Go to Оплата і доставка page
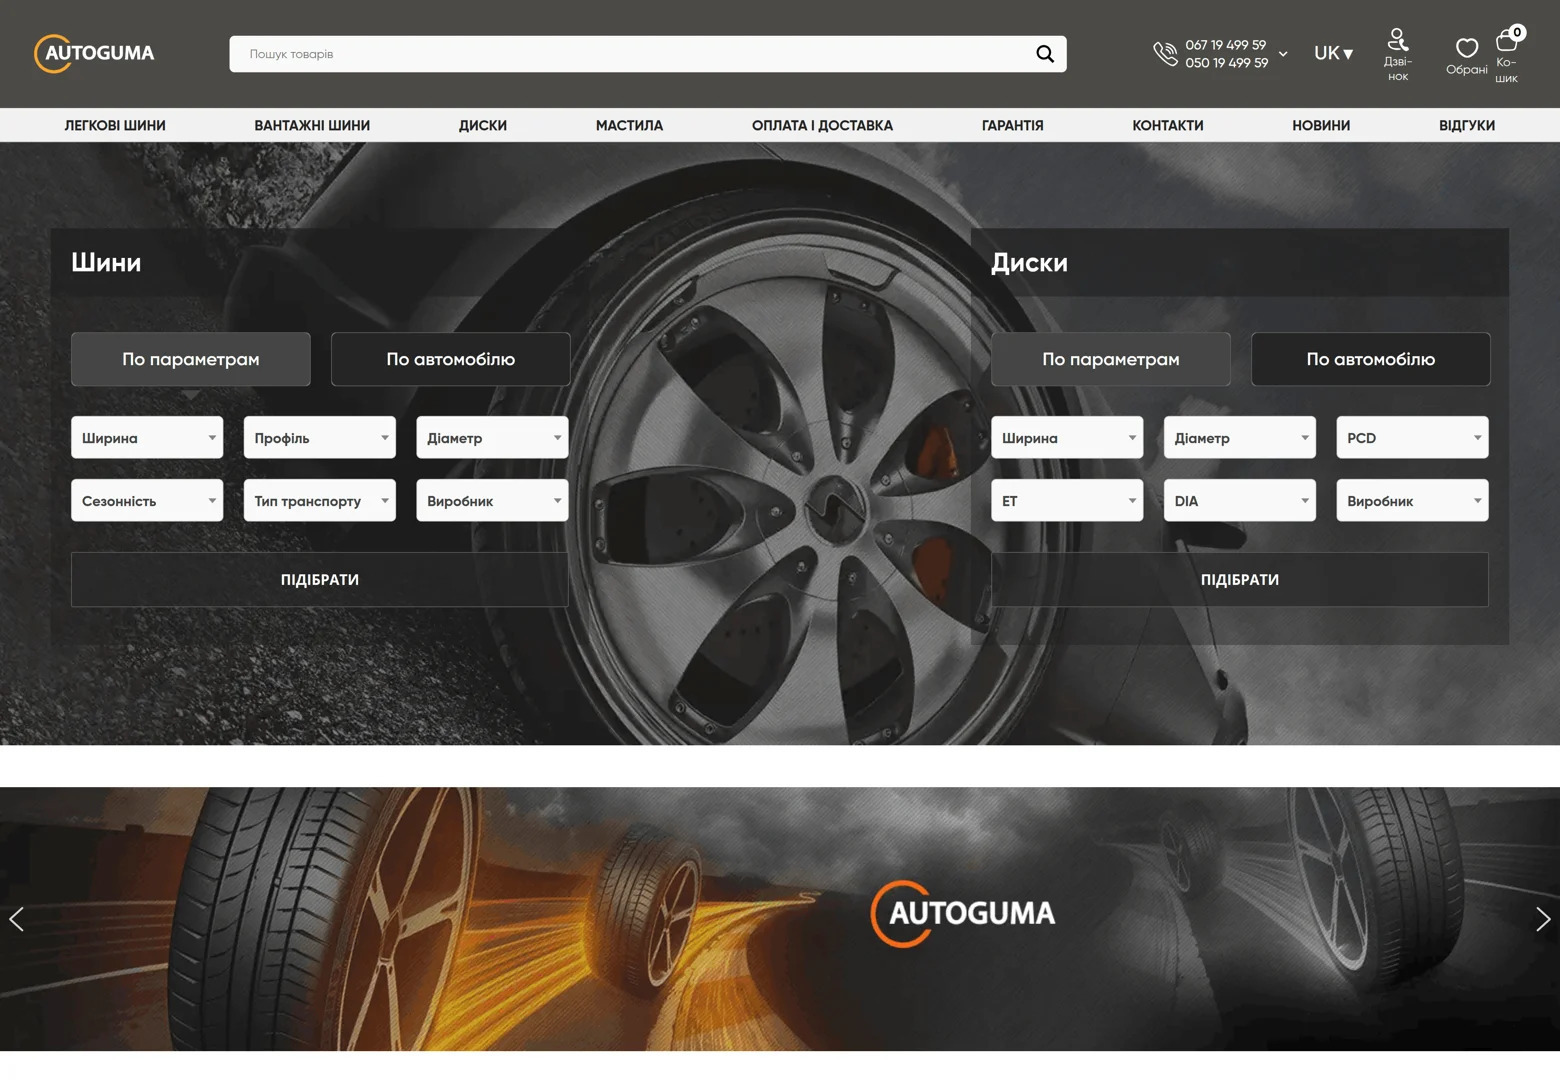 click(822, 126)
